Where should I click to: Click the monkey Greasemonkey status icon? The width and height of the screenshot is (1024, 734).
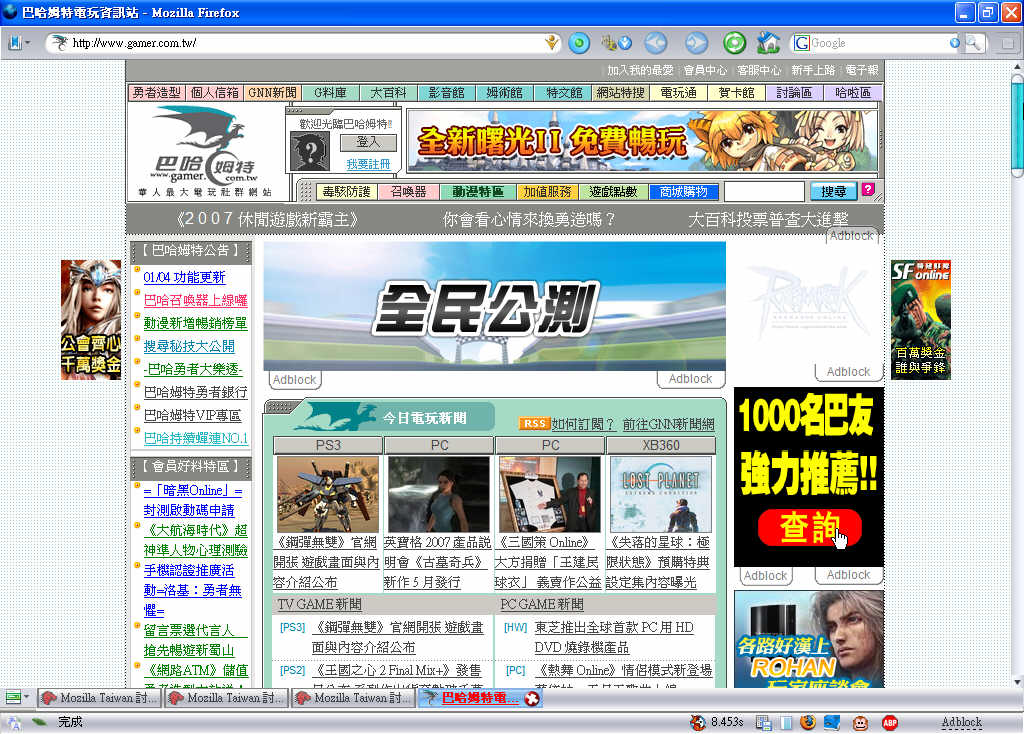point(860,722)
